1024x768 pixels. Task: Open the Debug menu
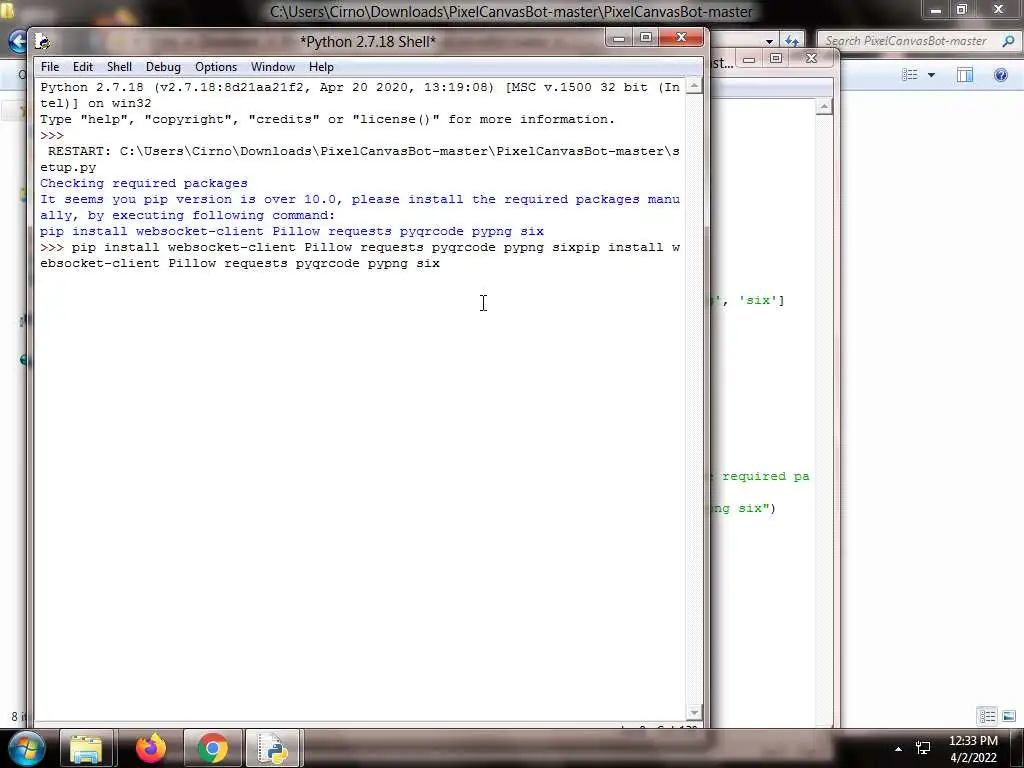(x=163, y=67)
